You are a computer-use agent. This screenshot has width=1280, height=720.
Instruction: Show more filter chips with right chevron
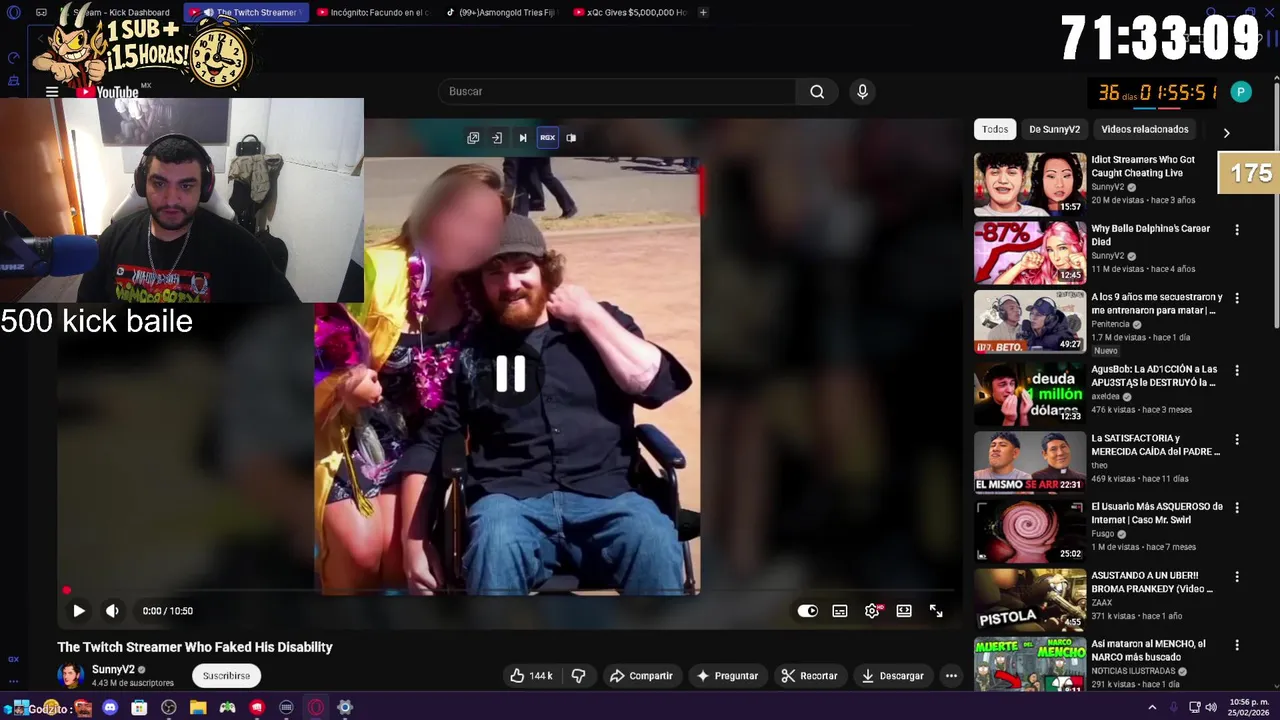tap(1226, 132)
